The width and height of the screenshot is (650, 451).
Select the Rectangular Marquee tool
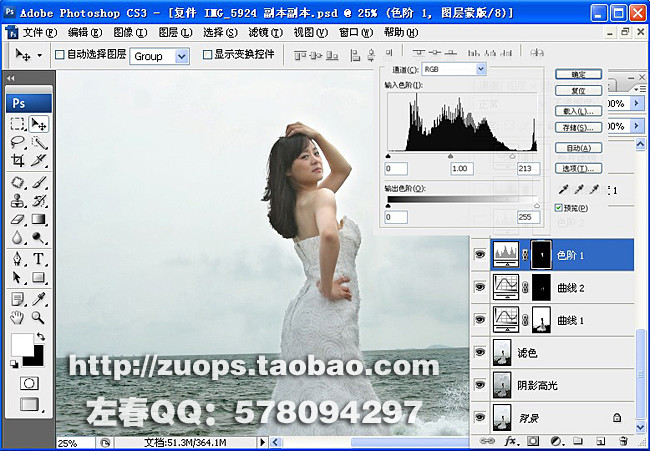(x=18, y=124)
